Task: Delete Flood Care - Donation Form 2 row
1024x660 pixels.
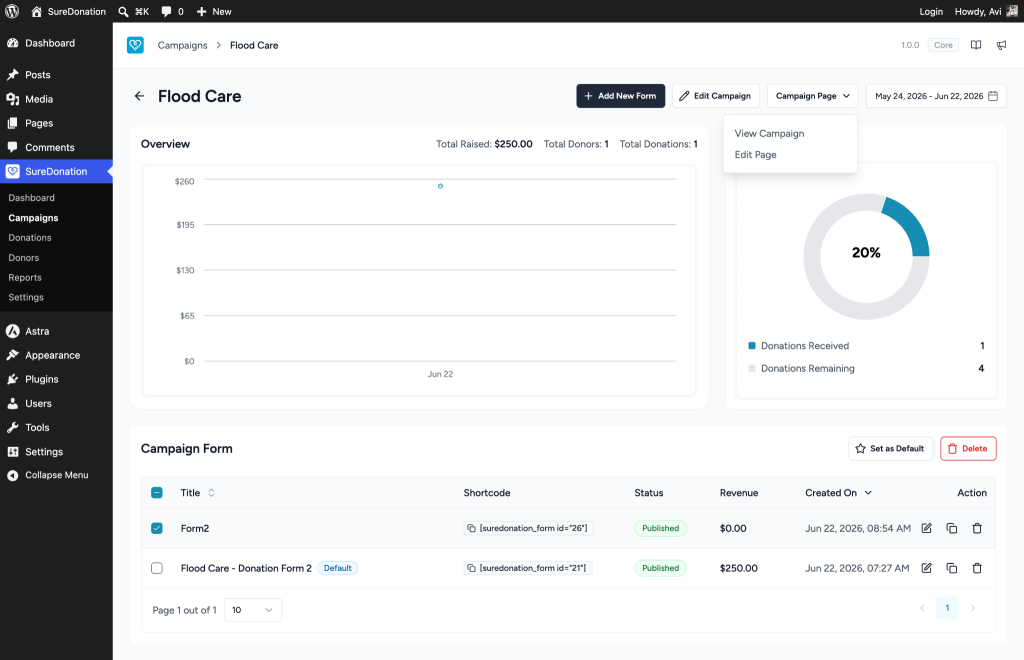Action: (977, 568)
